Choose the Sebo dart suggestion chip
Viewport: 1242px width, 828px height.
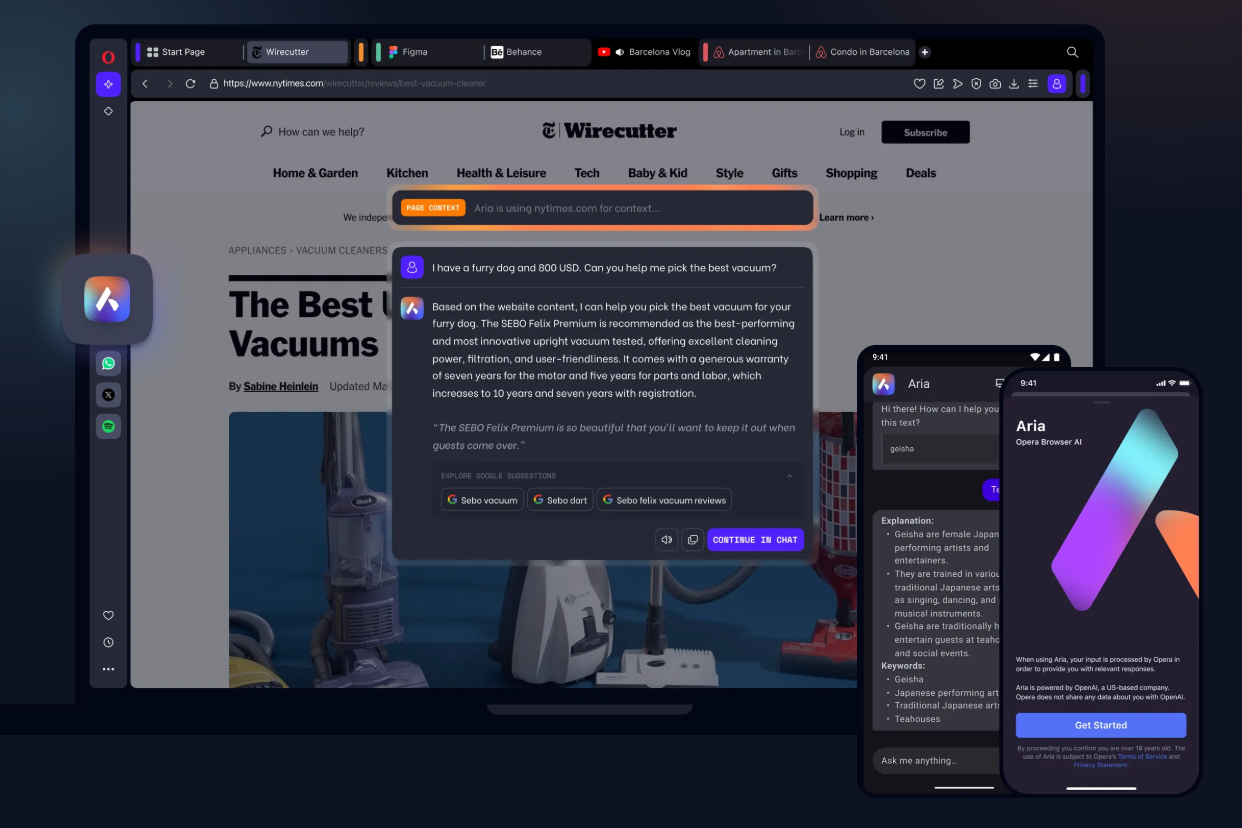(560, 500)
